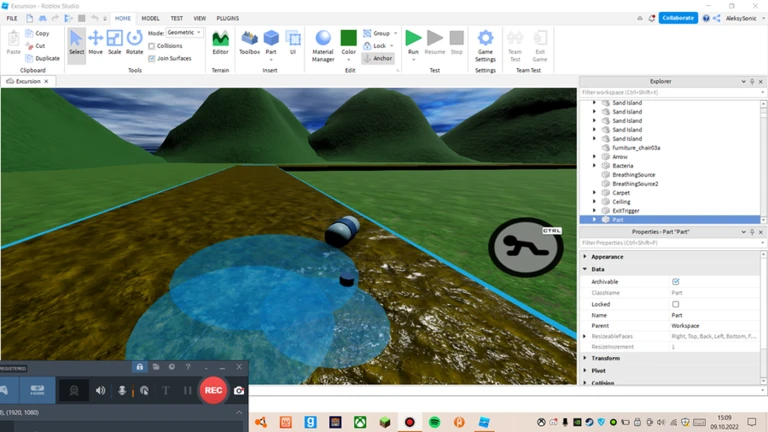The height and width of the screenshot is (432, 768).
Task: Toggle the Anchor button
Action: (377, 58)
